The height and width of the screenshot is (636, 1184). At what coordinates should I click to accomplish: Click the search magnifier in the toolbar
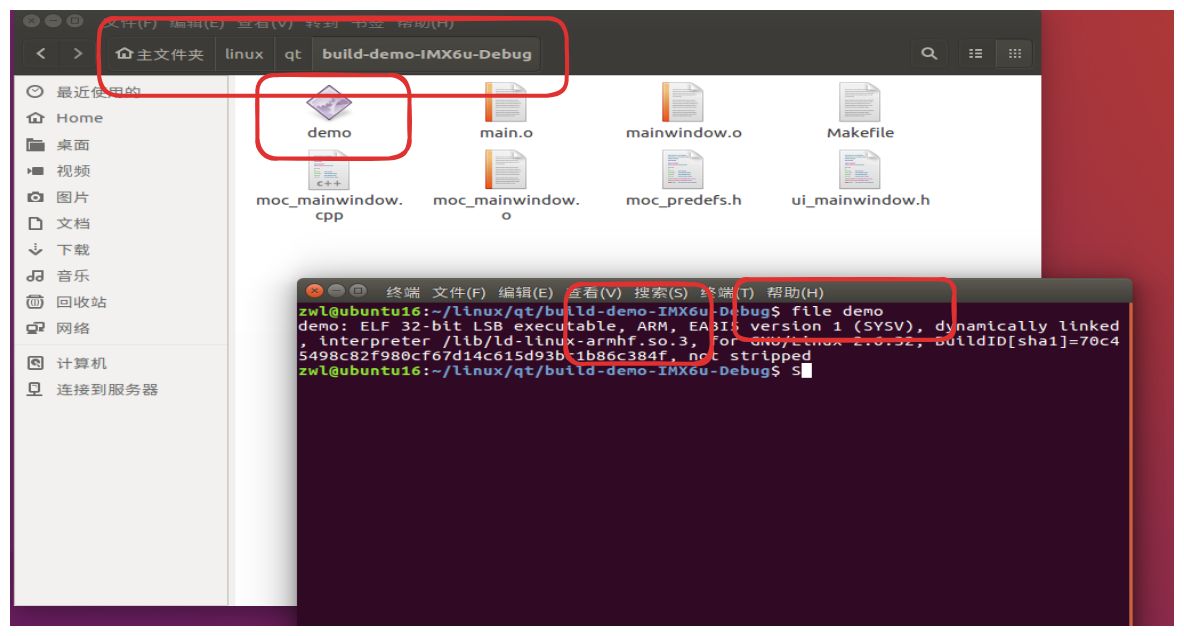(x=928, y=53)
